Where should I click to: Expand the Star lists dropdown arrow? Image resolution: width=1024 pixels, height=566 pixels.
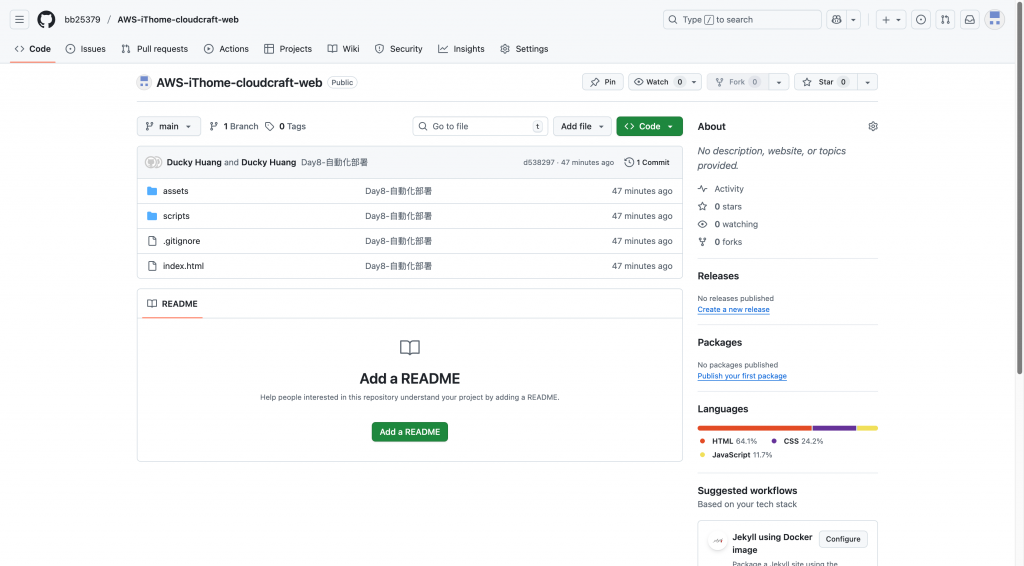pyautogui.click(x=867, y=82)
